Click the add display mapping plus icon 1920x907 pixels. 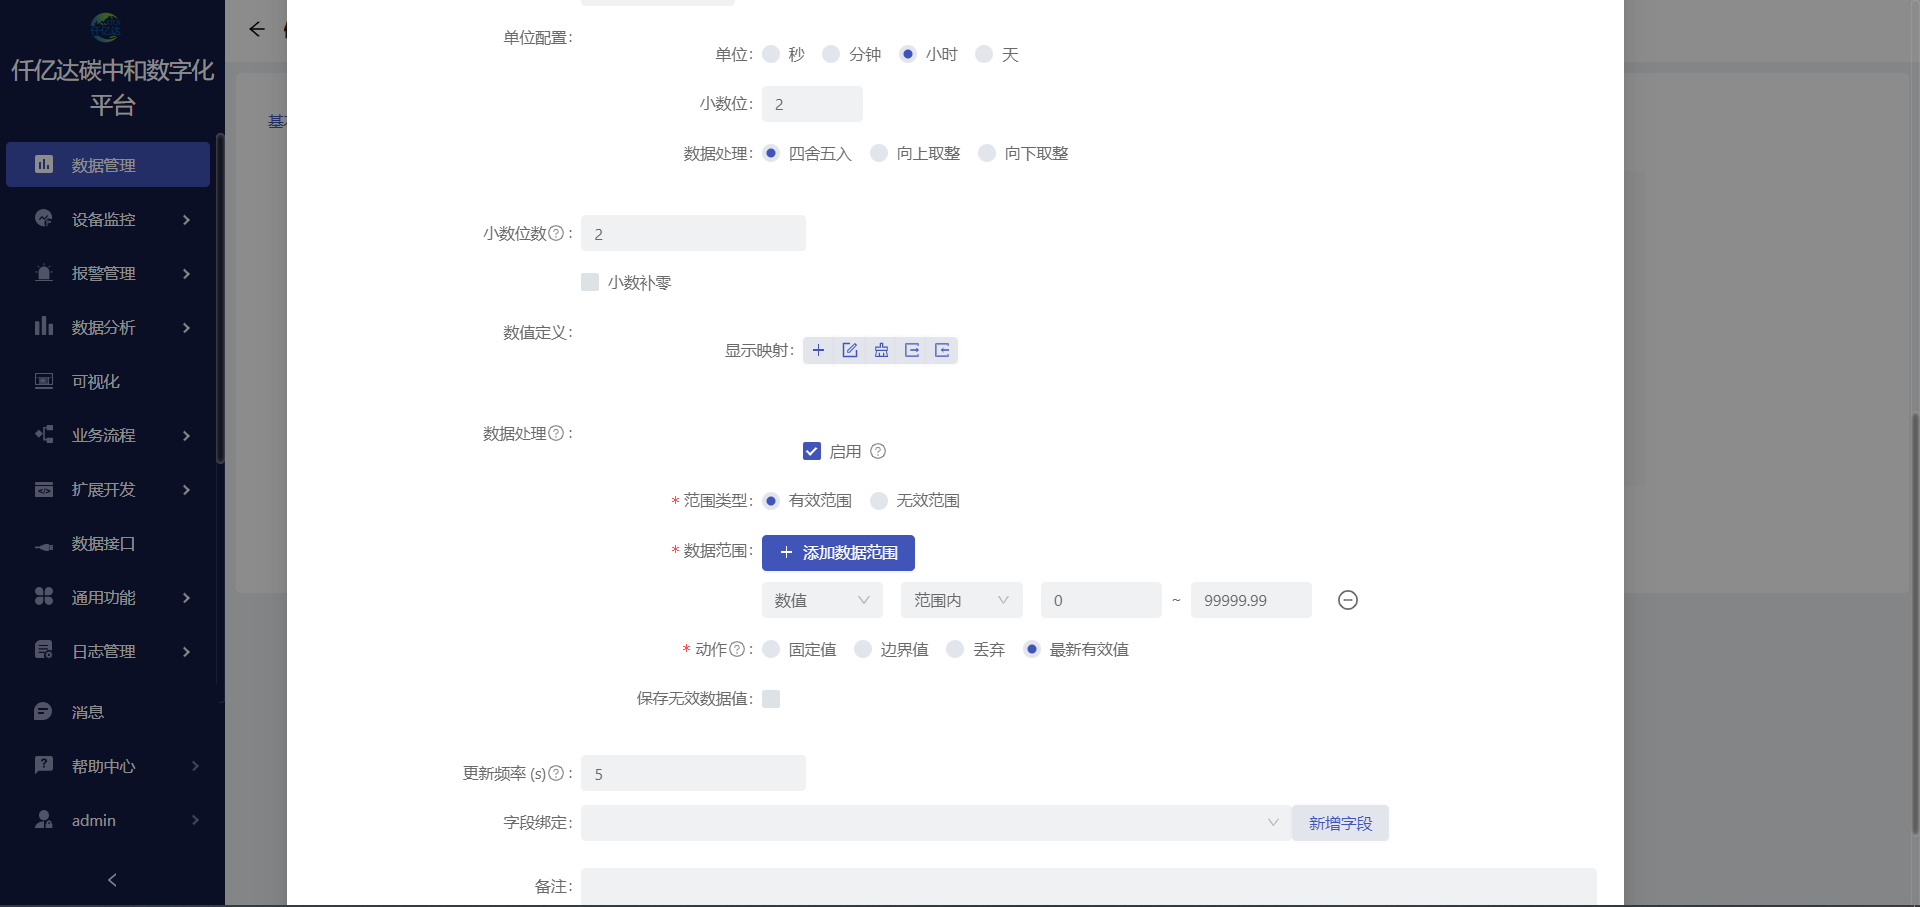coord(818,350)
